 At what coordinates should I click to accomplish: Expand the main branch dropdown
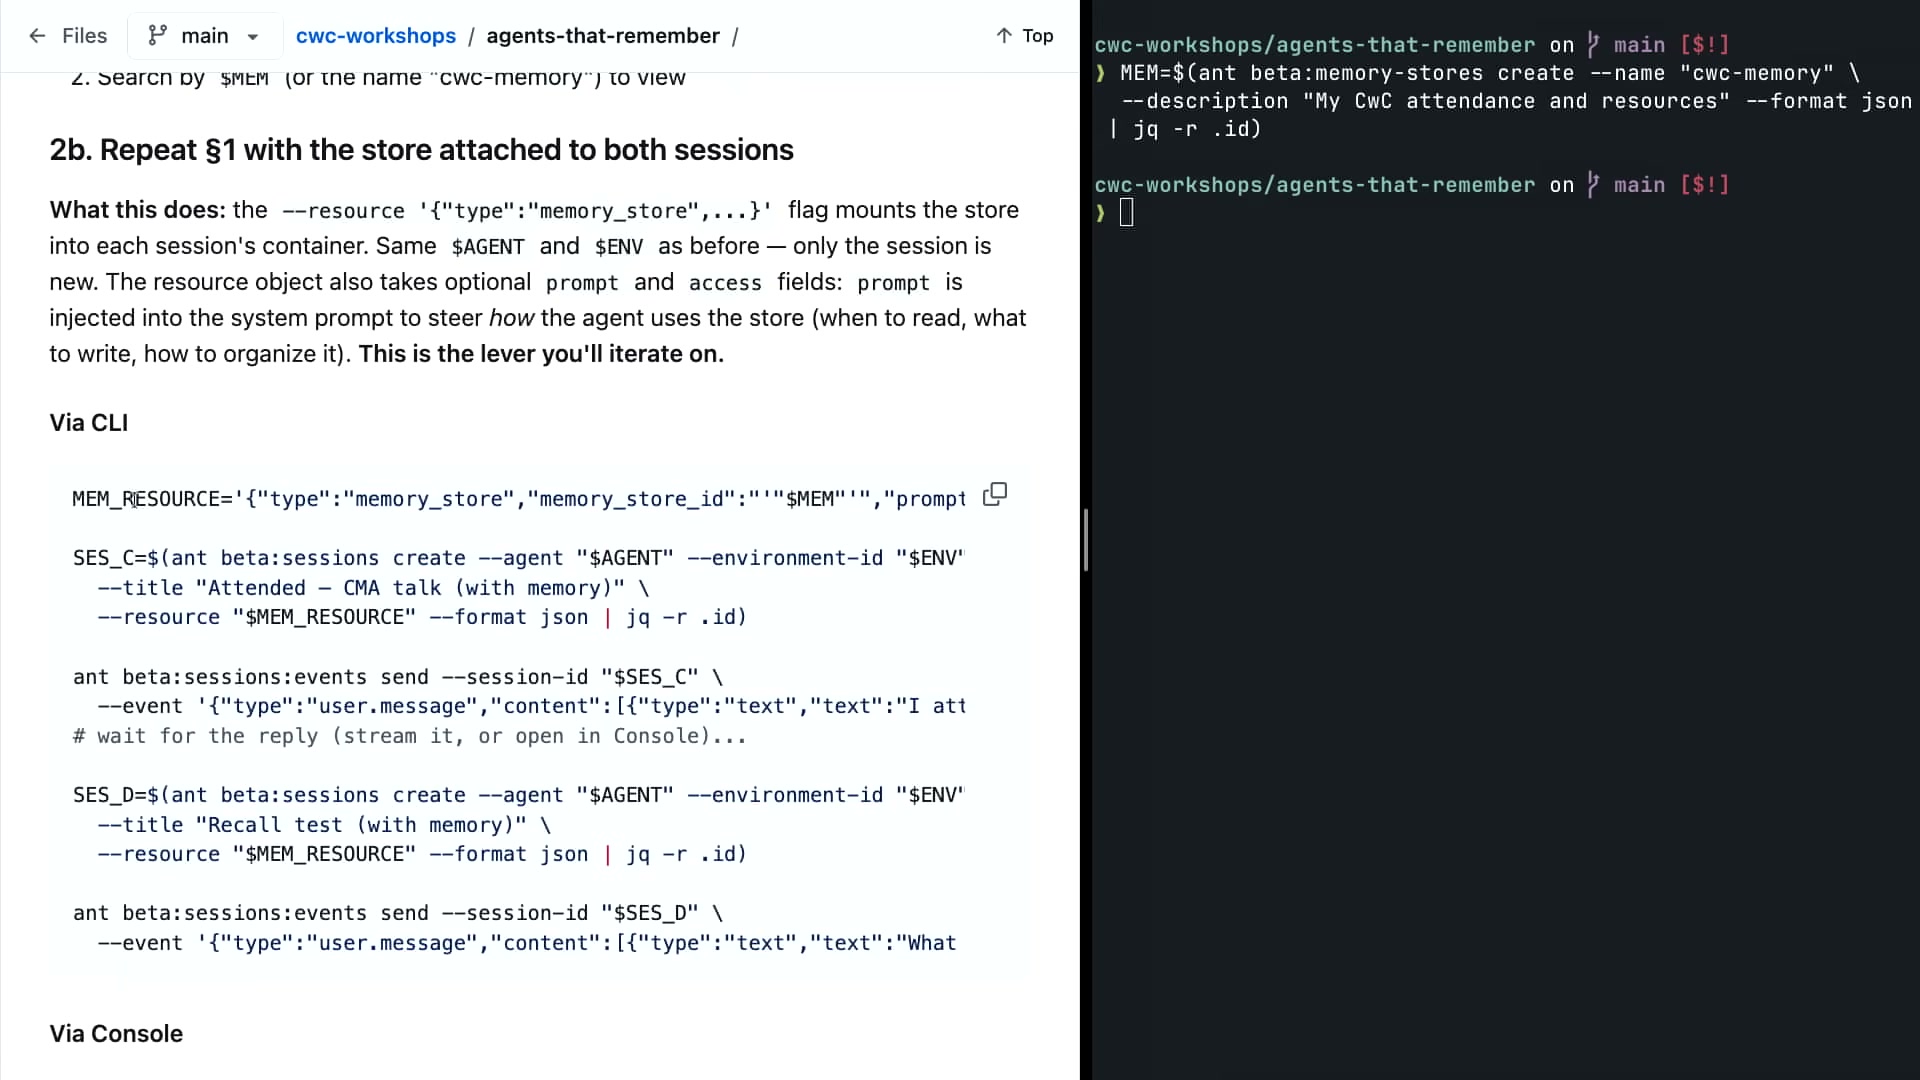pos(204,36)
